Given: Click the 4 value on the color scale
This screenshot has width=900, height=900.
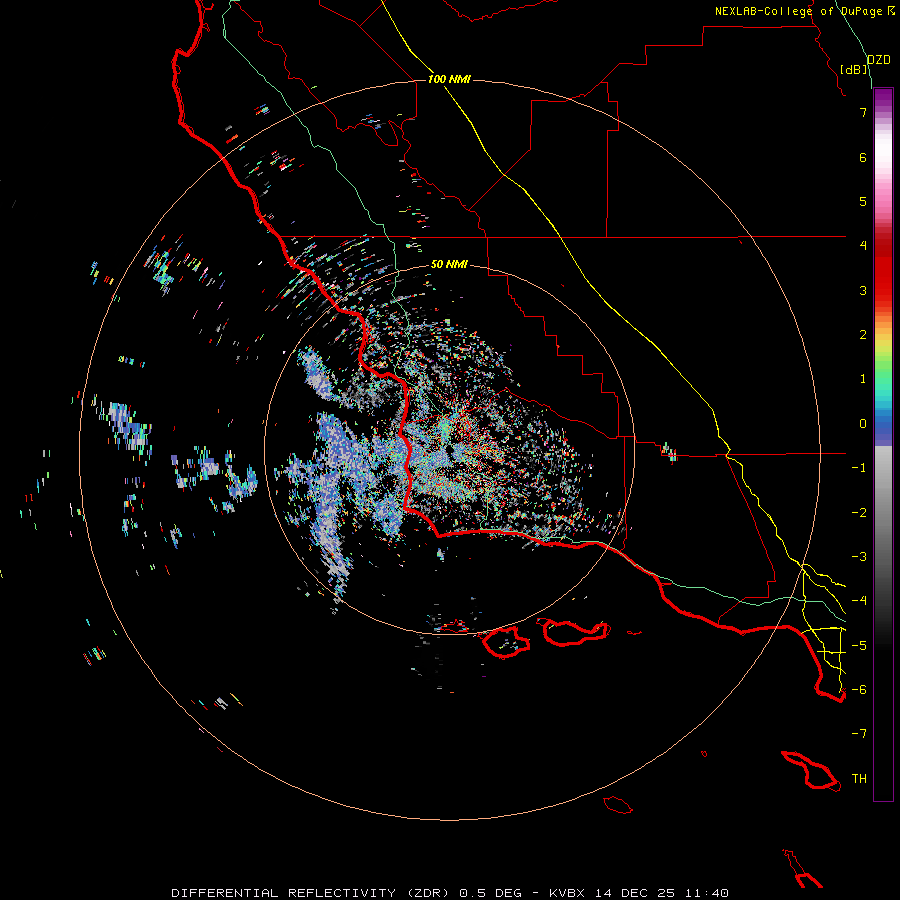Looking at the screenshot, I should point(863,246).
